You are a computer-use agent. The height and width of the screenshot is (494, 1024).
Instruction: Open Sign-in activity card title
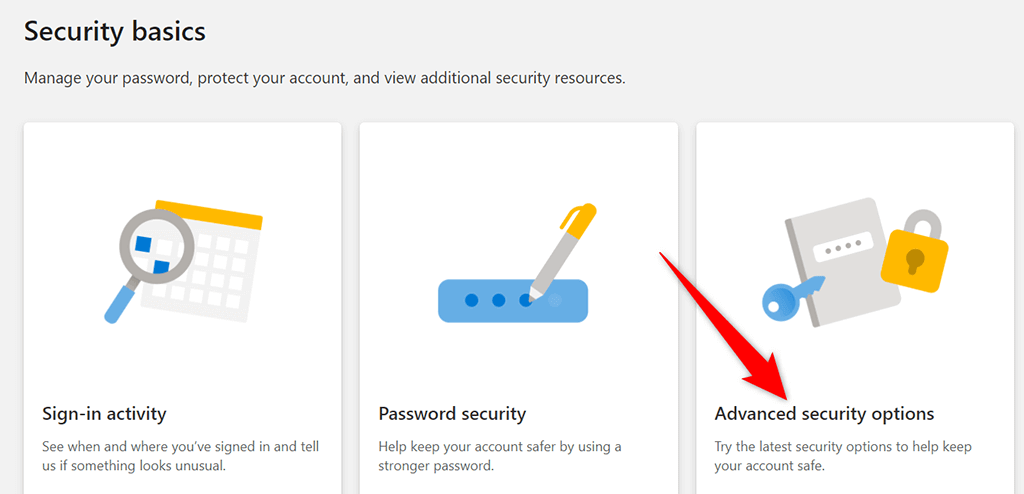(104, 414)
